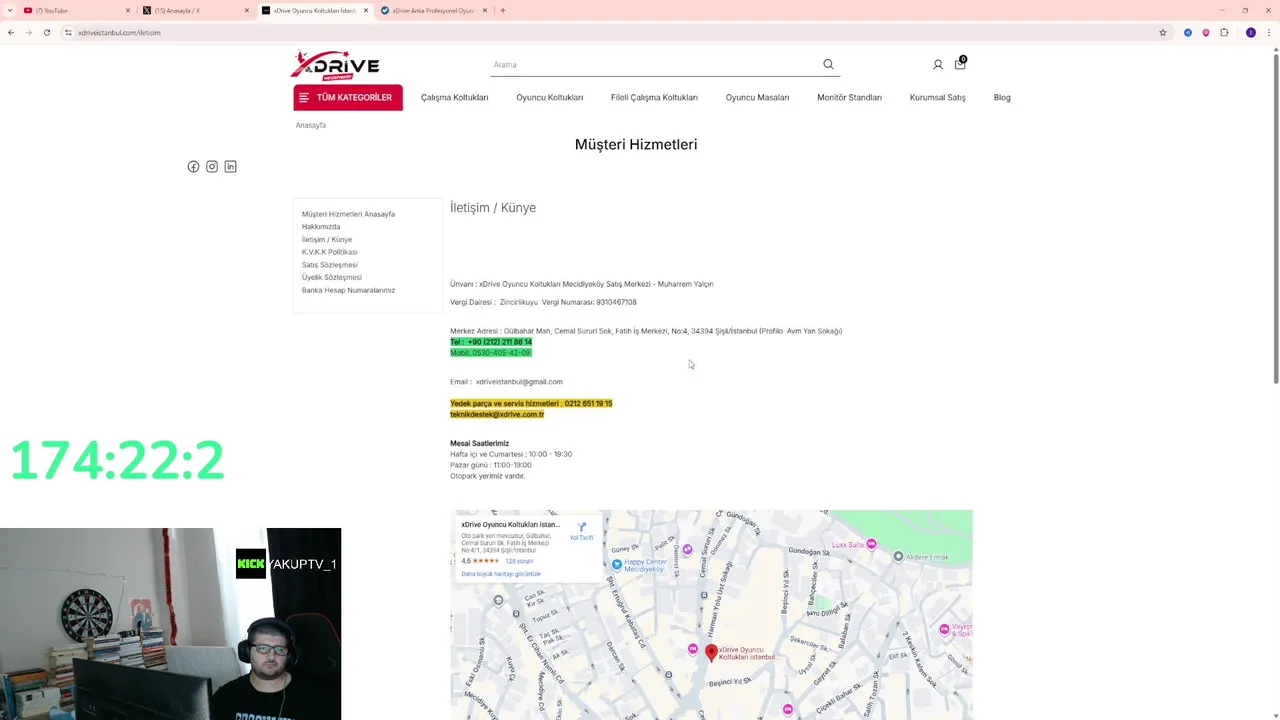Open Fileli Çalışma Koltukları menu item
Image resolution: width=1280 pixels, height=720 pixels.
pyautogui.click(x=654, y=97)
